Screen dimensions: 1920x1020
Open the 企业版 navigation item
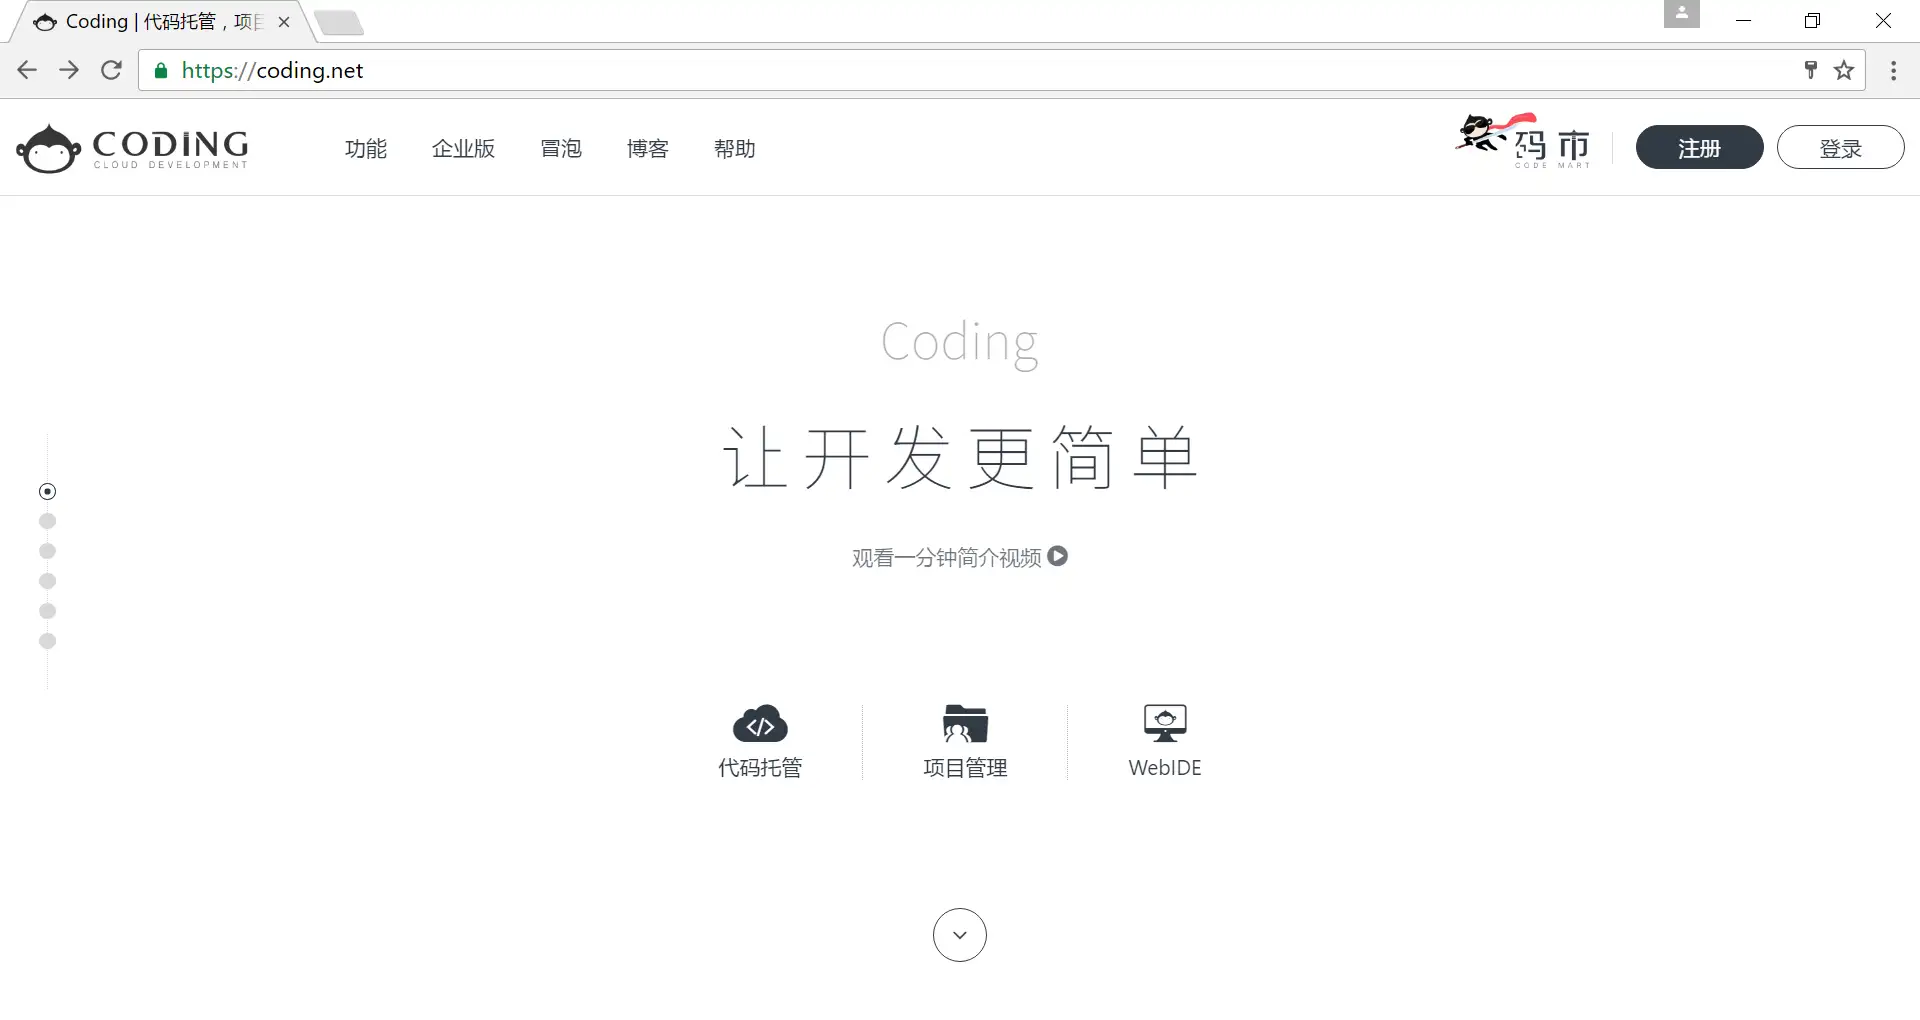pyautogui.click(x=463, y=149)
